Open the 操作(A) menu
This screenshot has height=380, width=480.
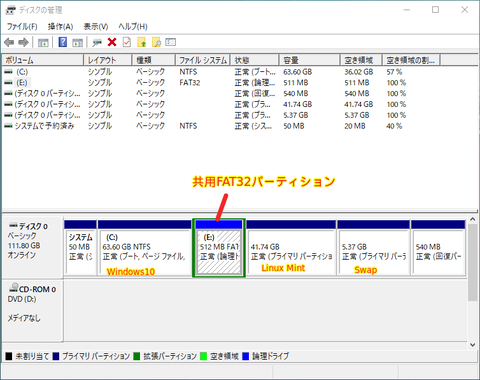[x=60, y=26]
